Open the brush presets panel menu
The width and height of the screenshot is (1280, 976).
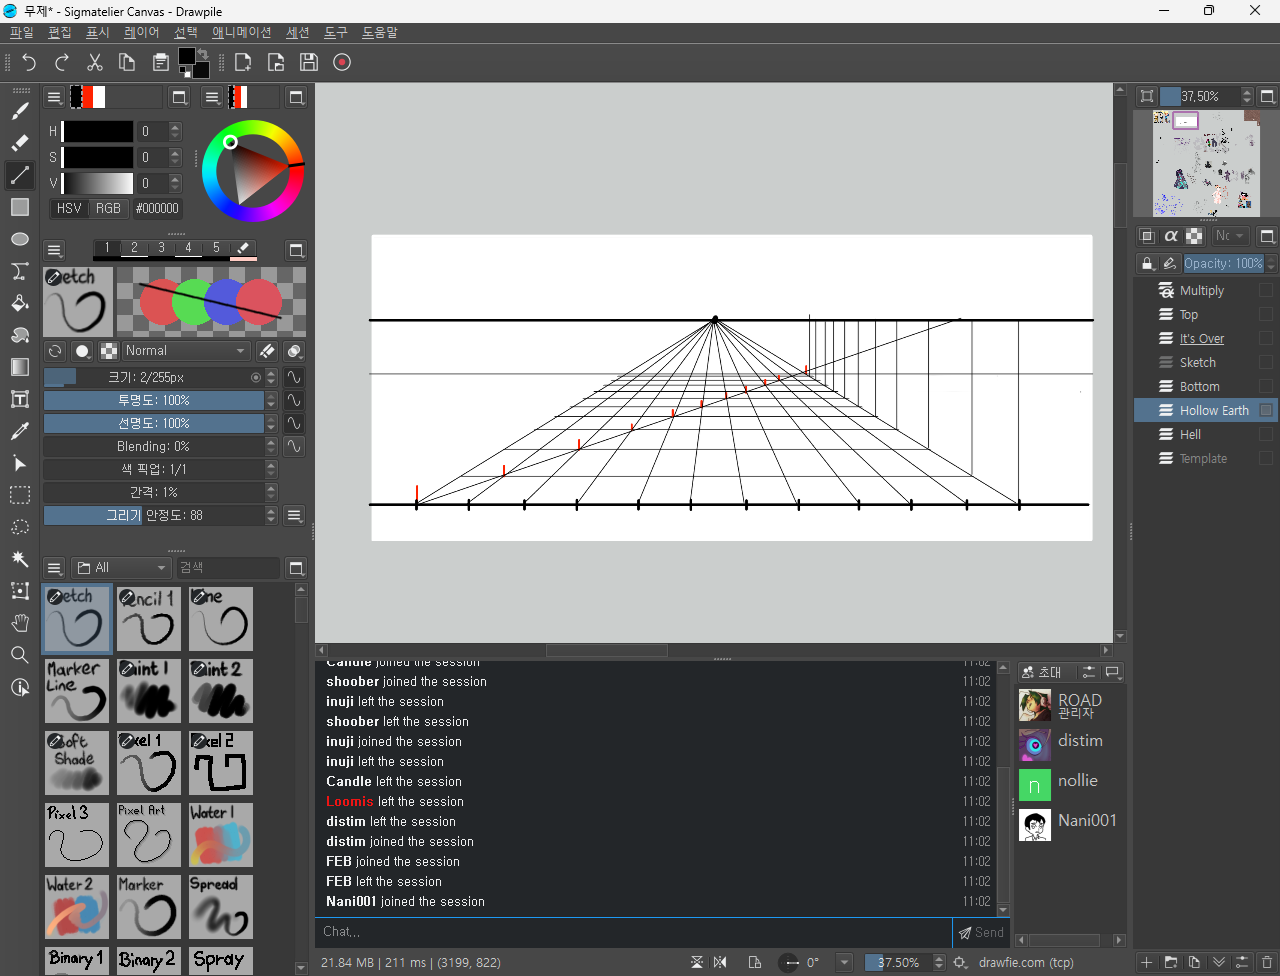click(x=54, y=568)
